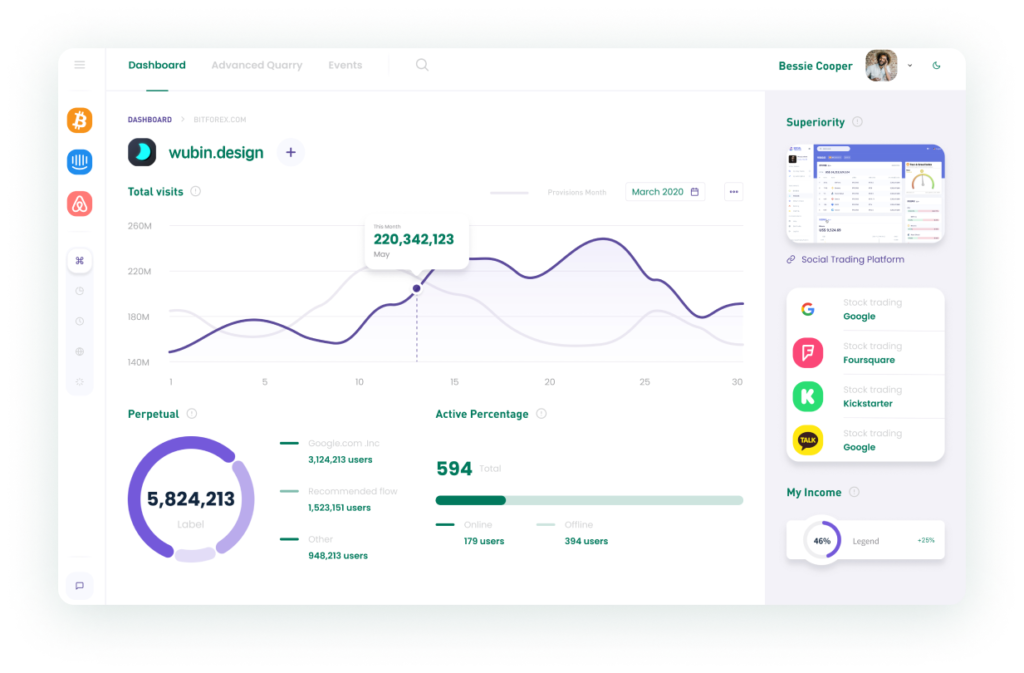Click the link chain icon beside Social Trading
The width and height of the screenshot is (1024, 673).
(x=791, y=259)
